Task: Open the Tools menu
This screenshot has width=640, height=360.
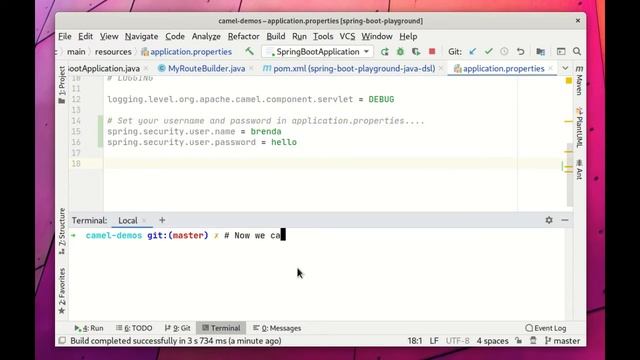Action: point(323,36)
